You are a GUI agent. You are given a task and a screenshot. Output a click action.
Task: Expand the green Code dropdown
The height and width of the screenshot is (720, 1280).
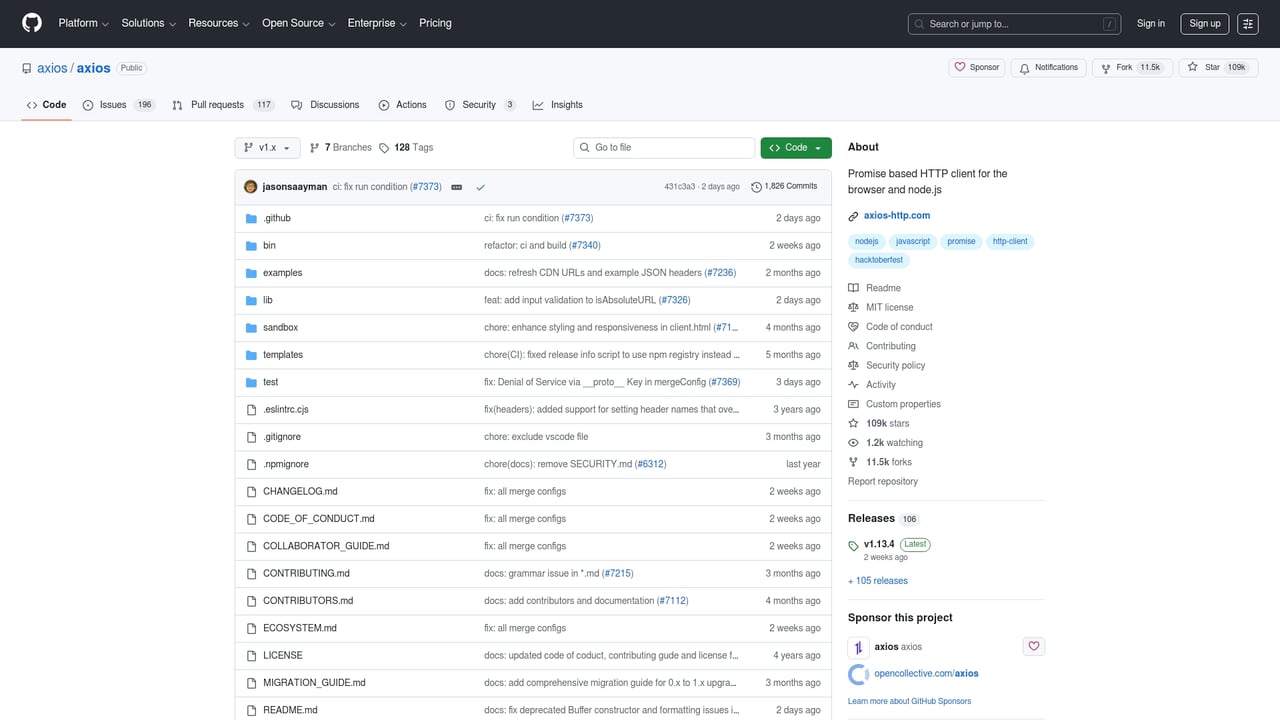click(x=795, y=147)
